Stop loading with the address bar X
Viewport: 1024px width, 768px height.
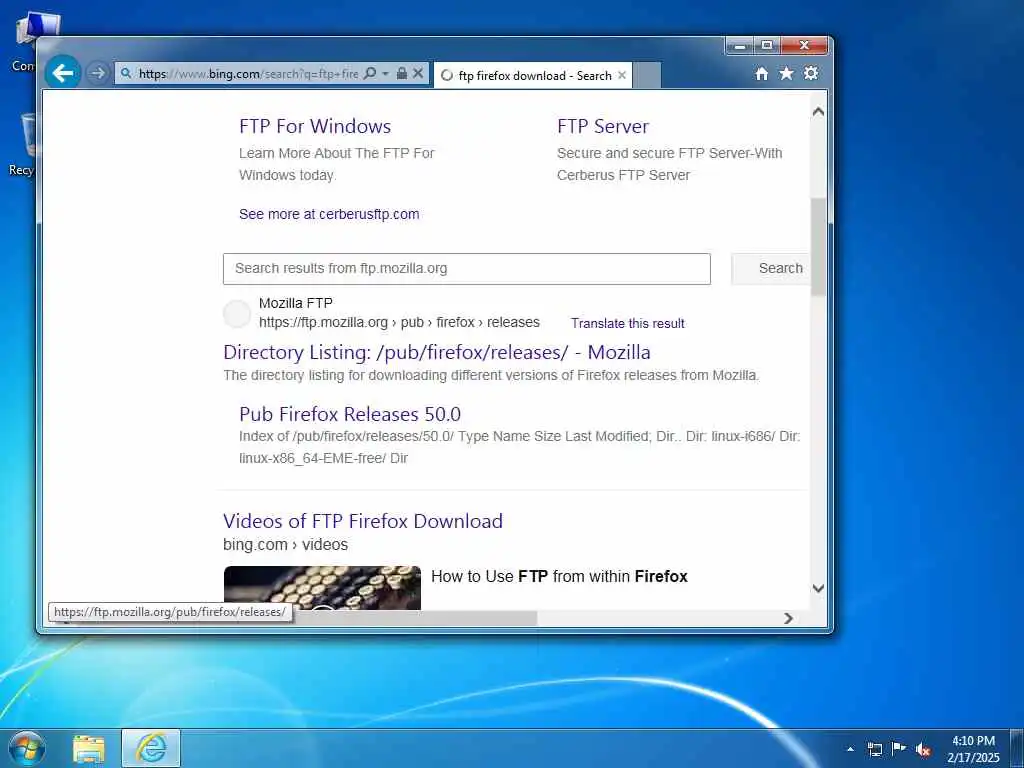click(x=418, y=73)
